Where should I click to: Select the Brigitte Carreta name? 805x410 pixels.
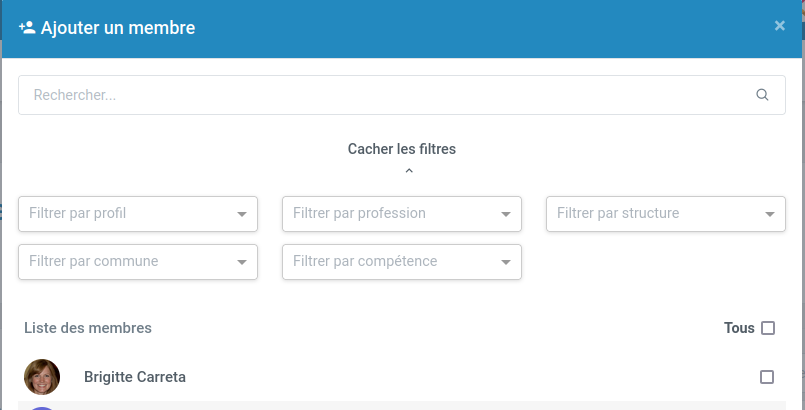[x=135, y=377]
